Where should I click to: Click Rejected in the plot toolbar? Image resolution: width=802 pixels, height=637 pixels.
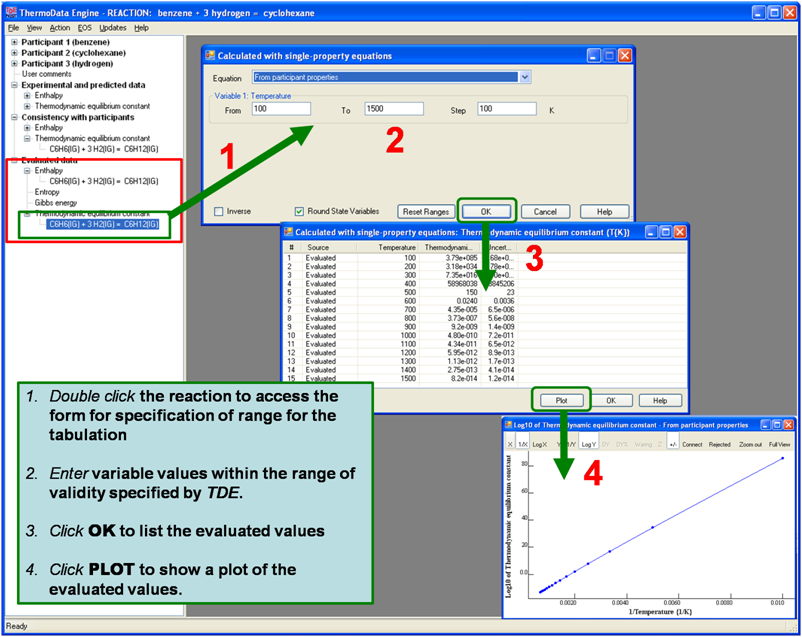pyautogui.click(x=720, y=444)
